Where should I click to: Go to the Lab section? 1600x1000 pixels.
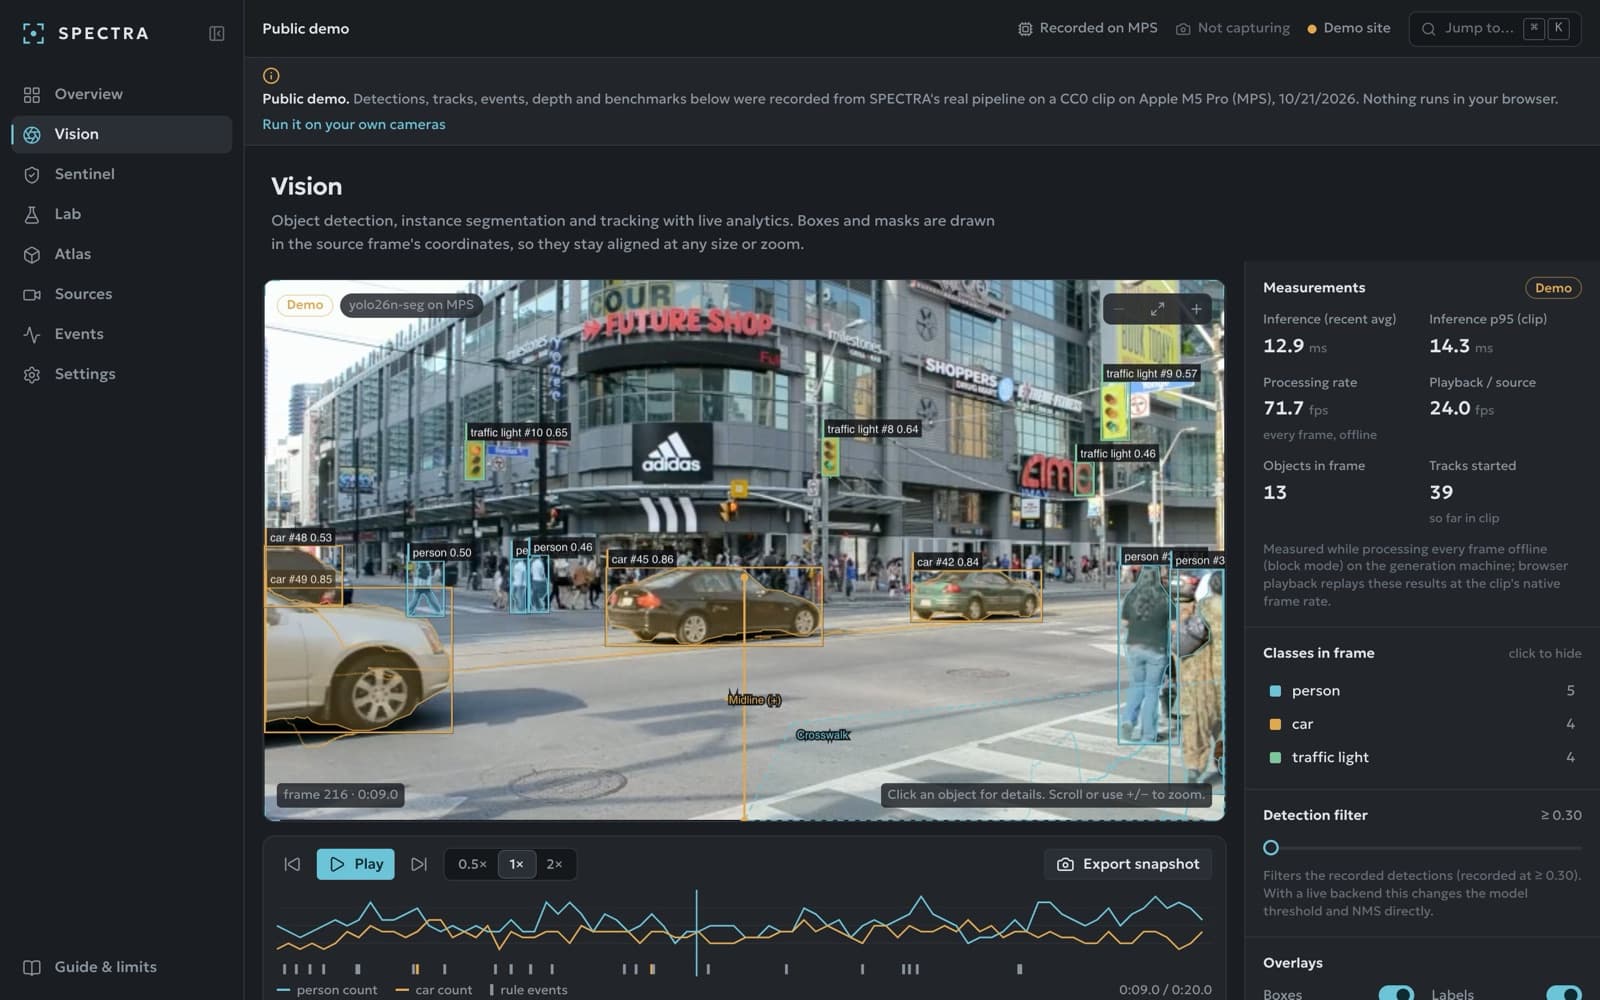pos(121,214)
